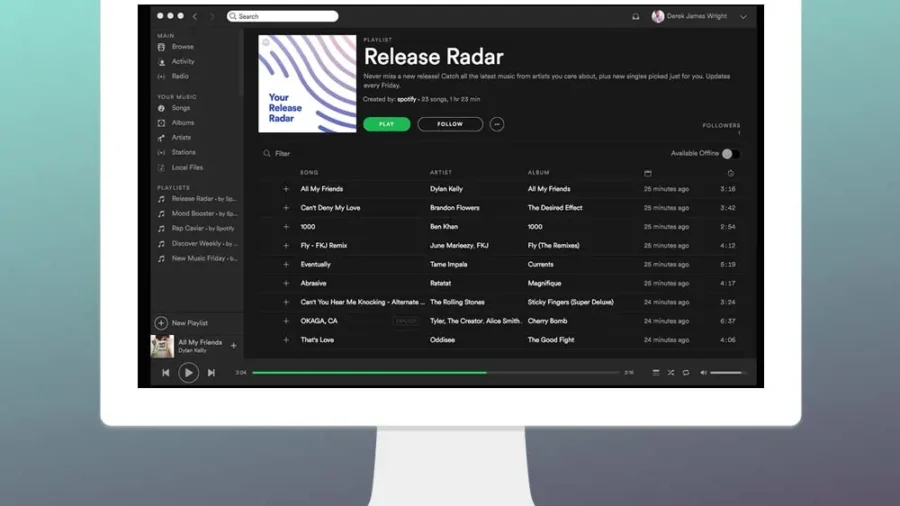This screenshot has width=900, height=506.
Task: Open the playlist more options ellipsis
Action: [497, 124]
